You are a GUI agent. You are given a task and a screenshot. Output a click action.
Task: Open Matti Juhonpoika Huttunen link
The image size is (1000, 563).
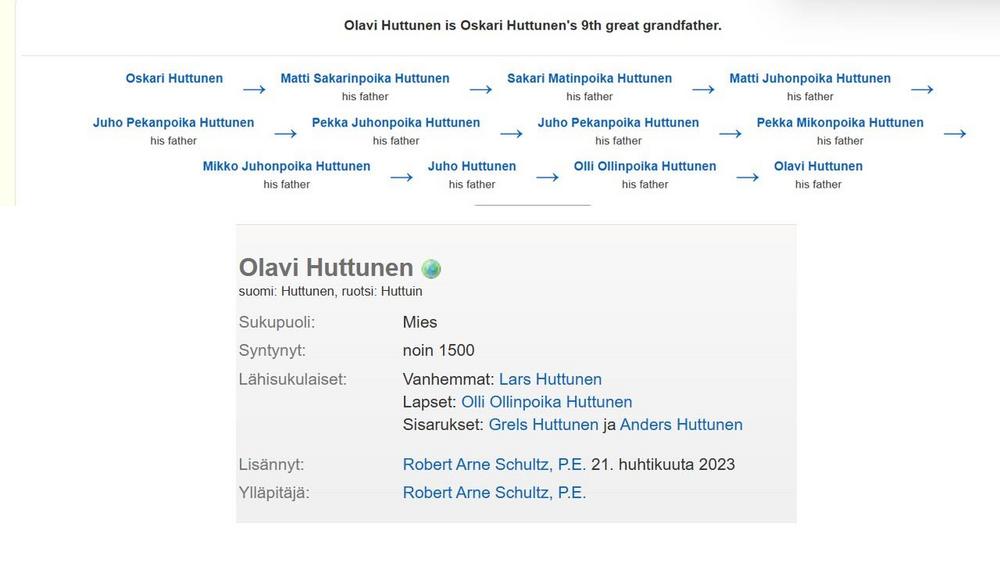tap(810, 78)
